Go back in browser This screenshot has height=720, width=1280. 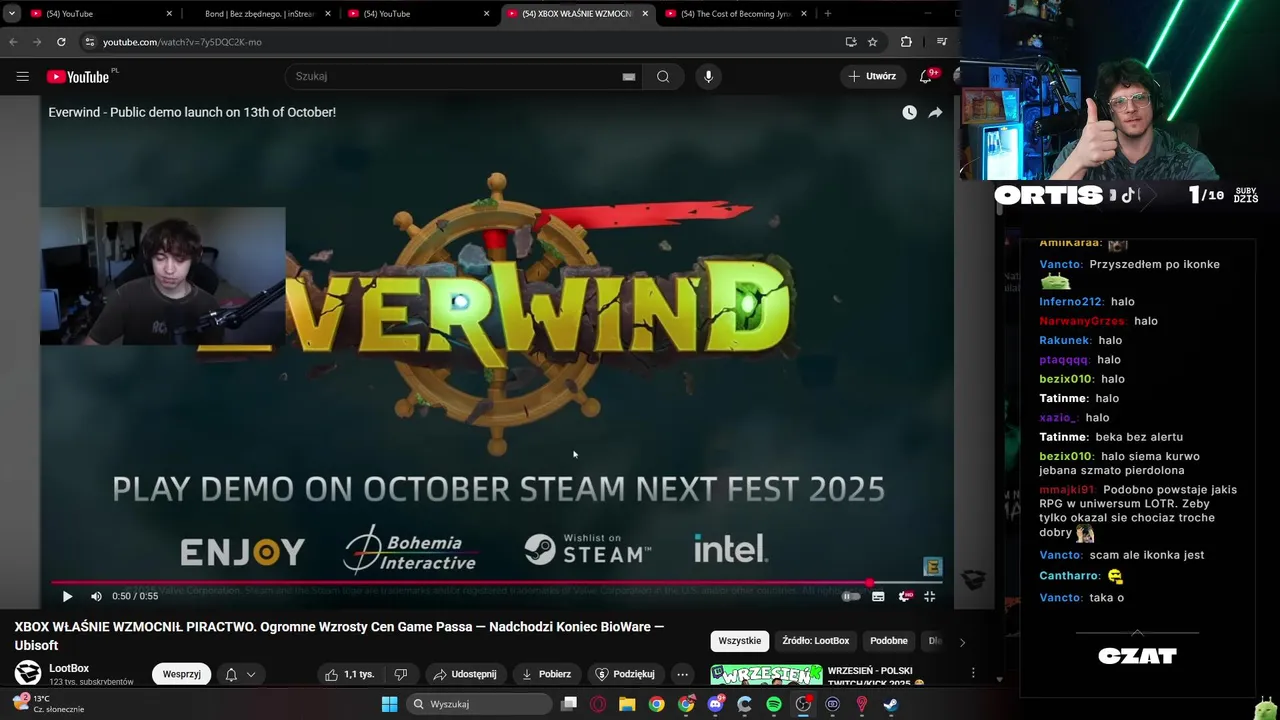coord(13,42)
